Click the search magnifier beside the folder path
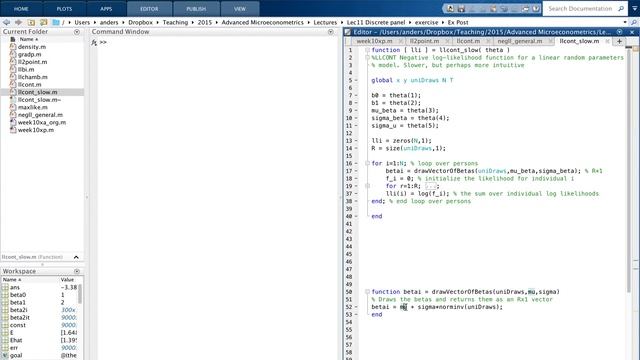This screenshot has height=360, width=640. (634, 22)
